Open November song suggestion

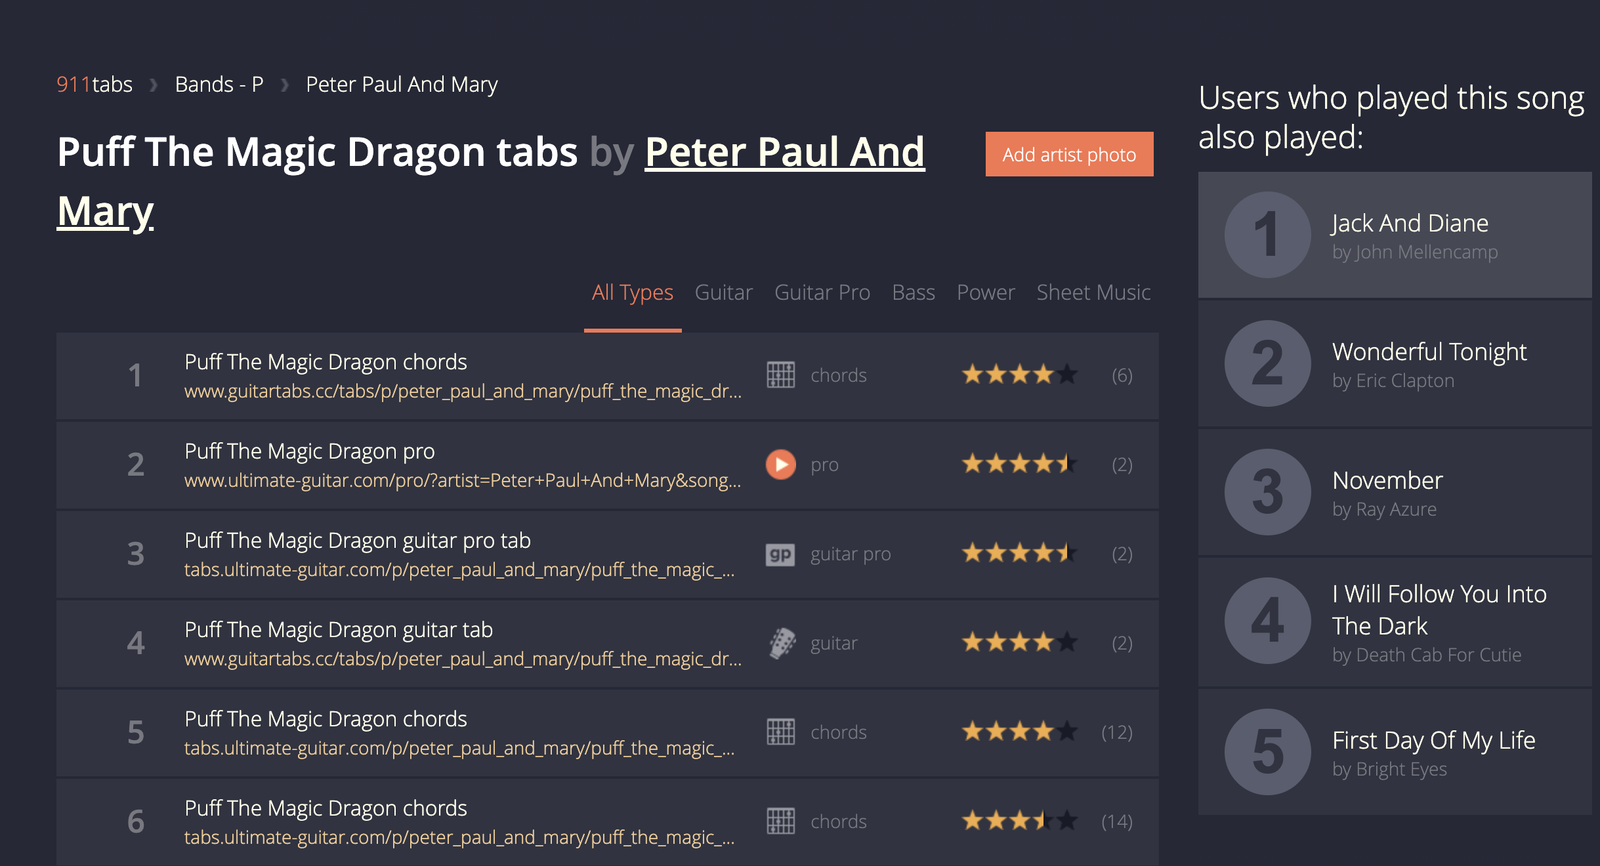point(1387,481)
